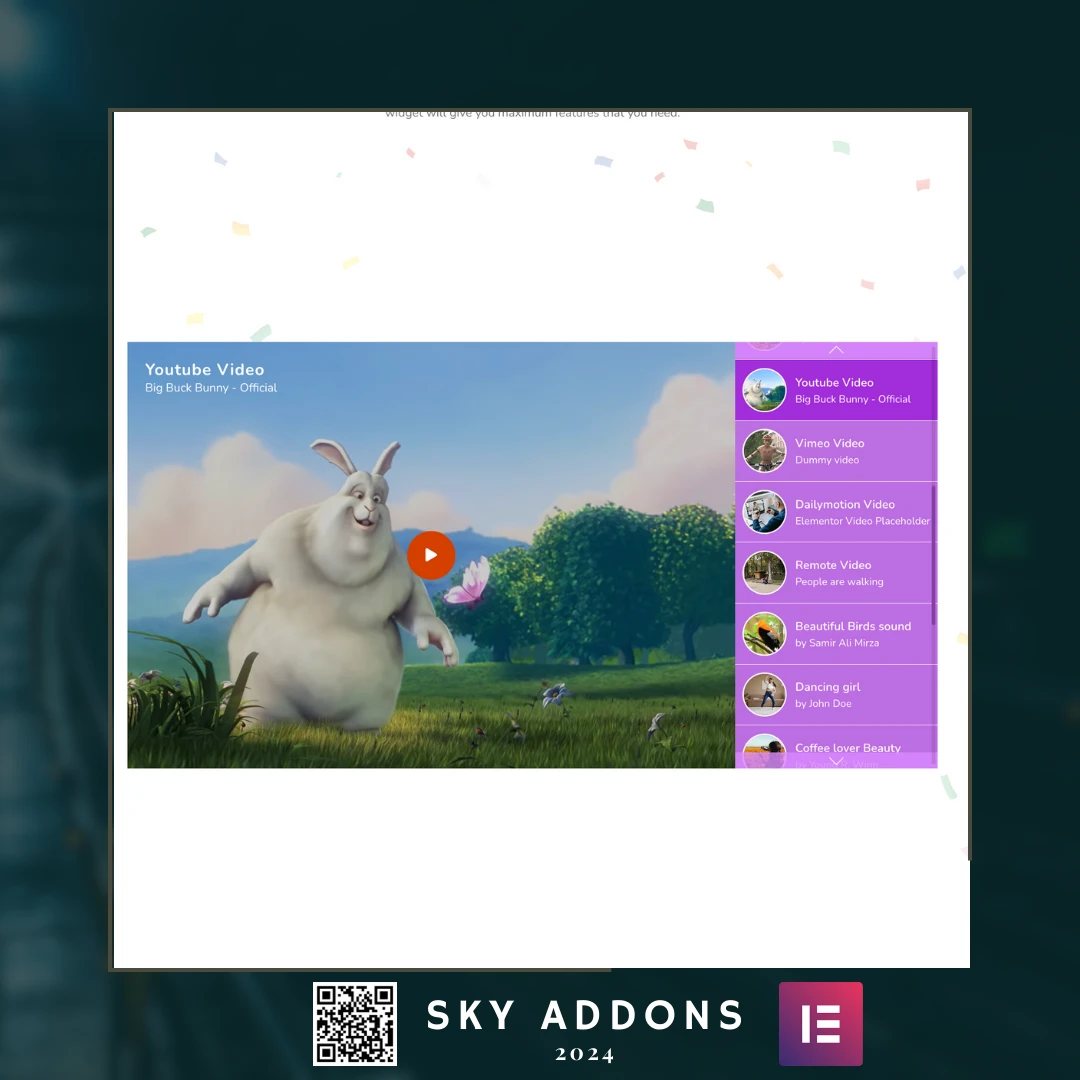
Task: Click the 'Big Buck Bunny - Official' player subtitle
Action: tap(211, 388)
